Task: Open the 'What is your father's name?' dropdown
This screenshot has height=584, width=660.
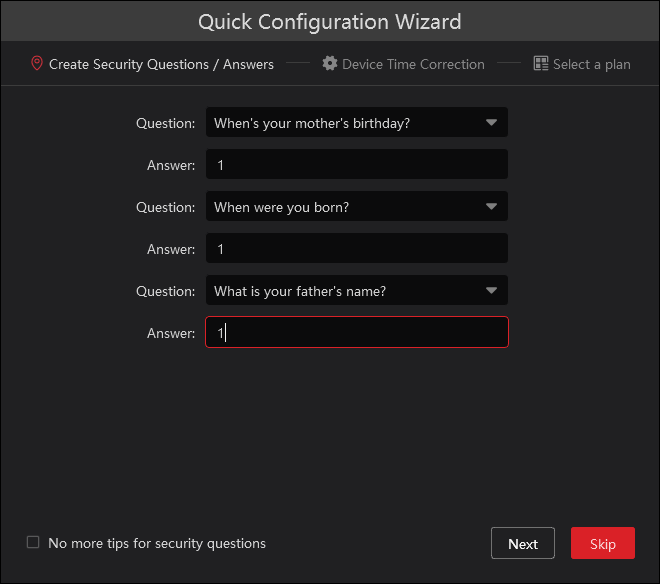Action: pyautogui.click(x=357, y=290)
